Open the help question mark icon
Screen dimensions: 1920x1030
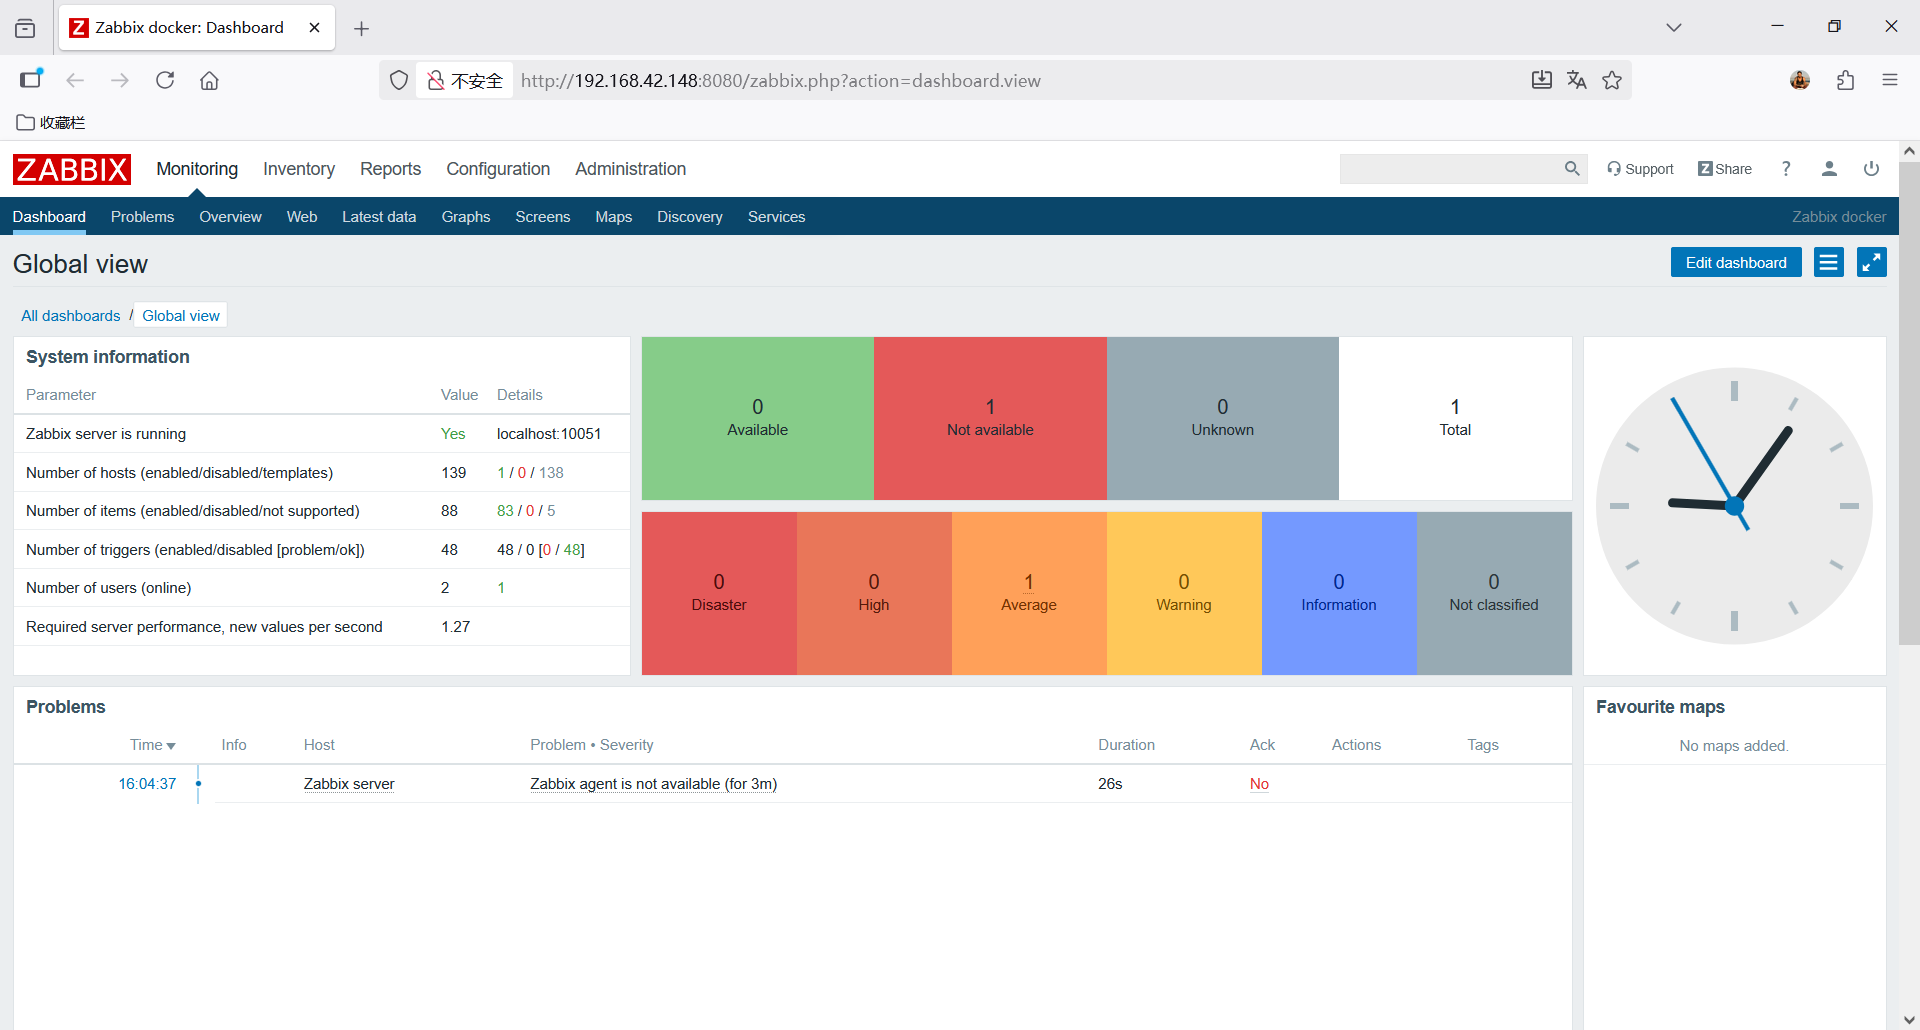point(1786,169)
